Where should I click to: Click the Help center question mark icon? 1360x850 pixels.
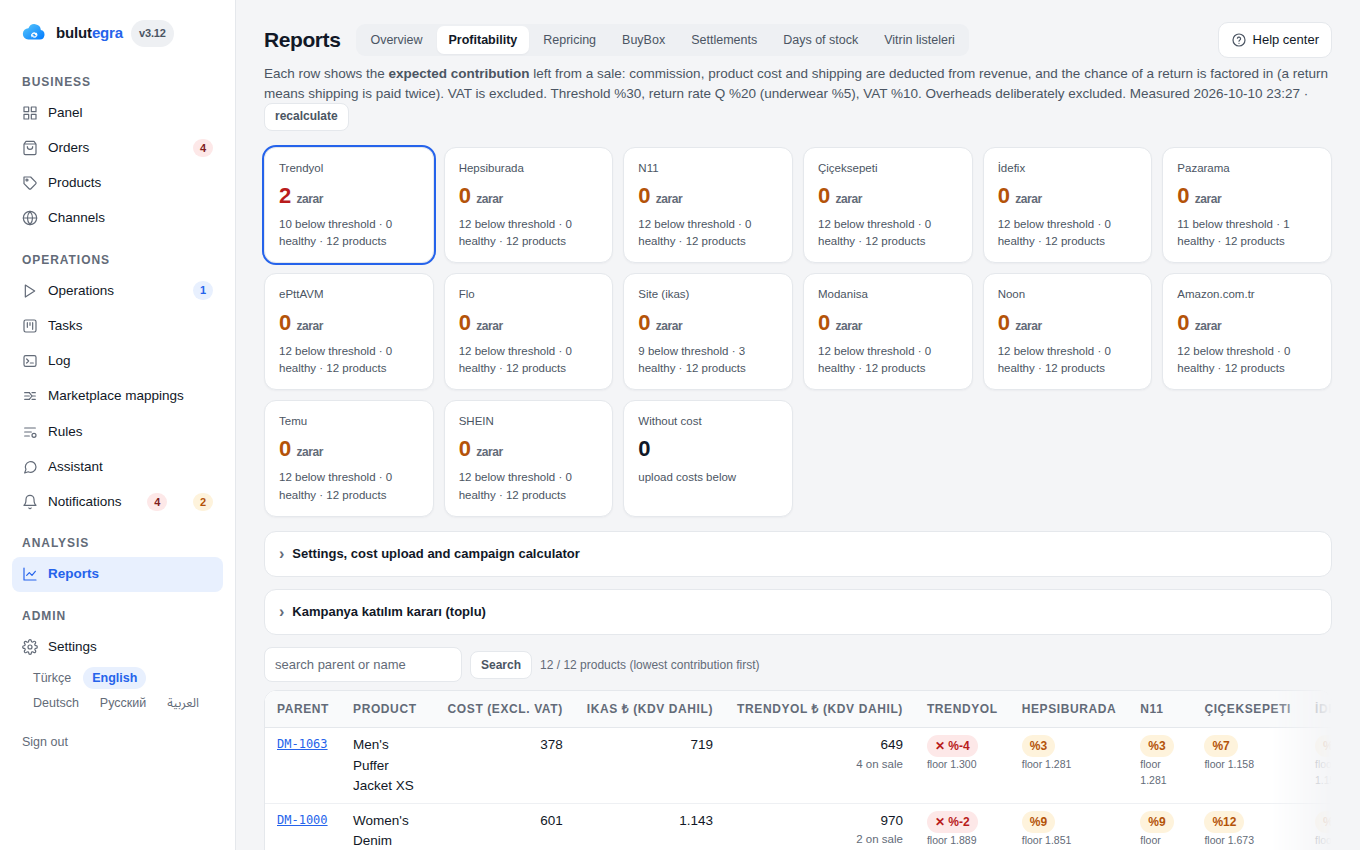[1239, 40]
